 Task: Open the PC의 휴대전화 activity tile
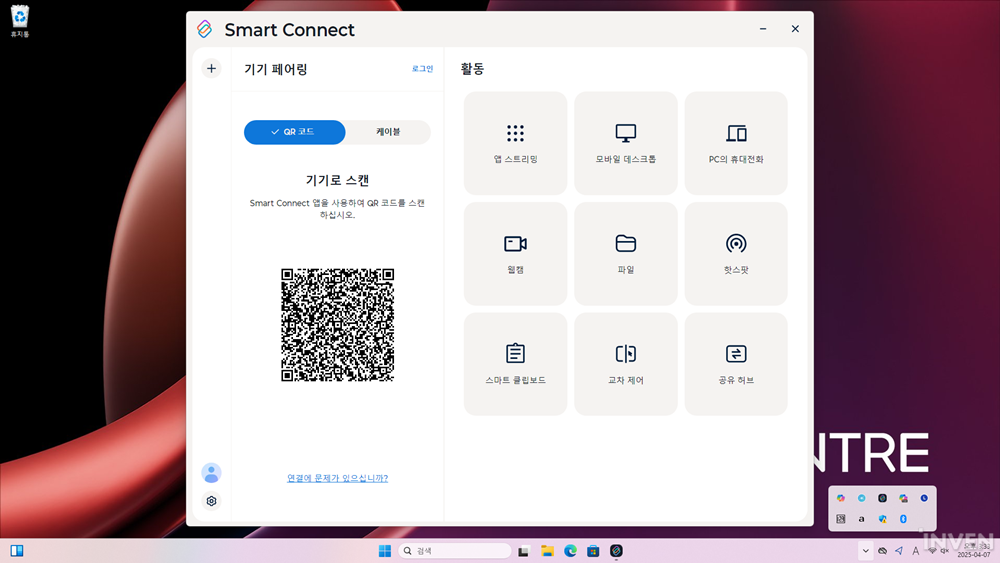coord(736,143)
